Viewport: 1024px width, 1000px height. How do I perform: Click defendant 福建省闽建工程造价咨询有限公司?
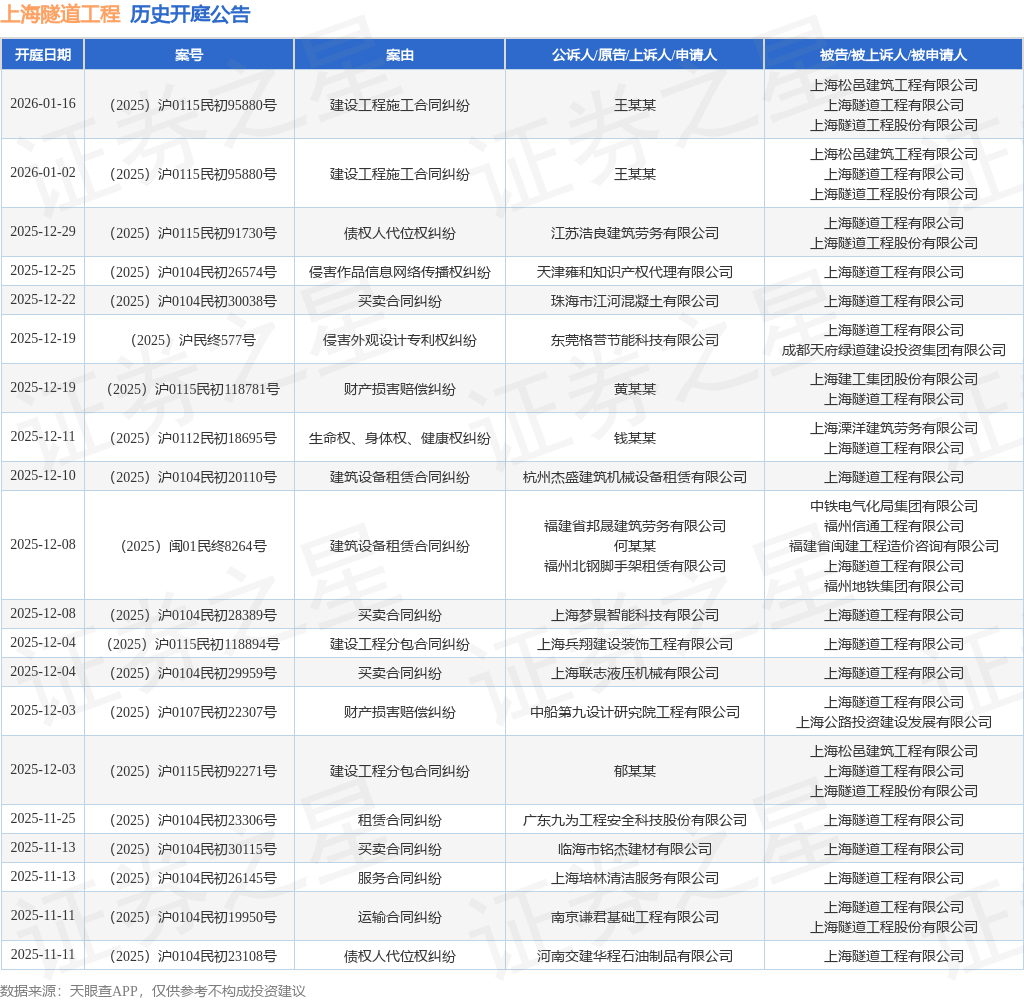point(893,546)
